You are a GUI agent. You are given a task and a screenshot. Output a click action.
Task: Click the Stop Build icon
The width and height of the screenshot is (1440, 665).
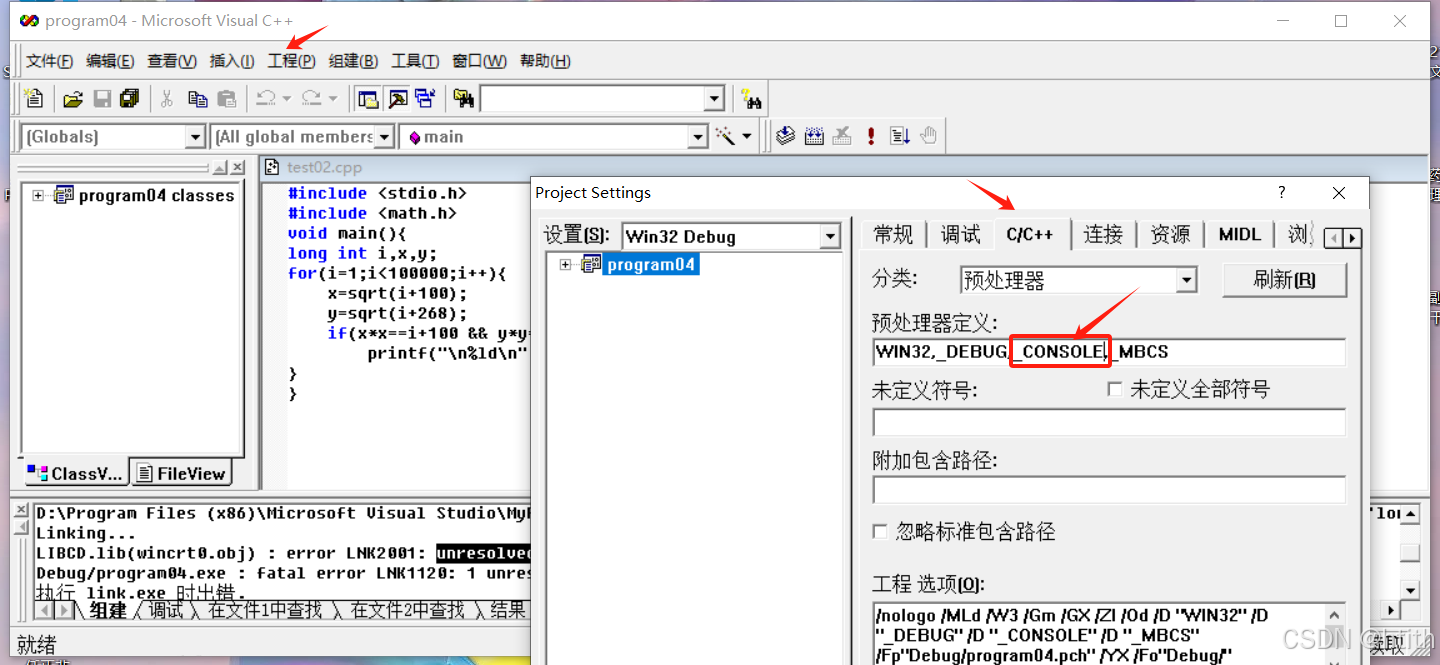click(x=842, y=136)
